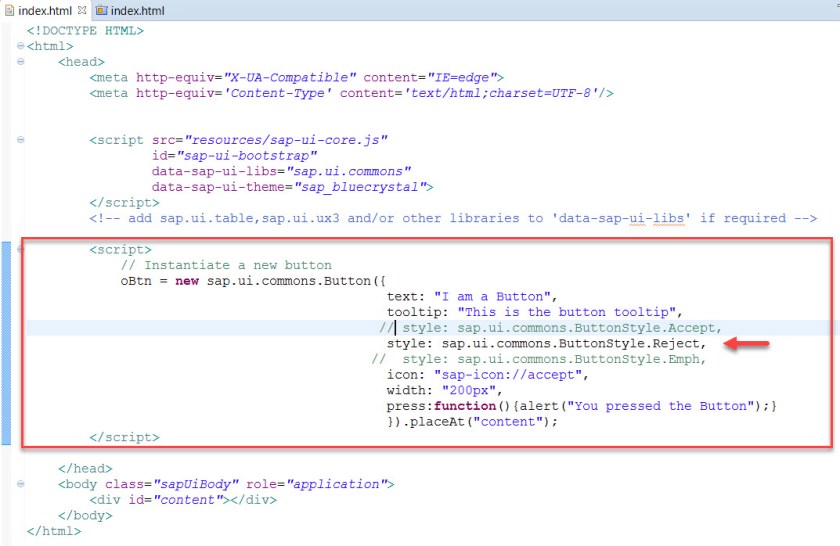The width and height of the screenshot is (840, 546).
Task: Click the id="sap-ui-bootstrap" attribute line
Action: [x=234, y=155]
